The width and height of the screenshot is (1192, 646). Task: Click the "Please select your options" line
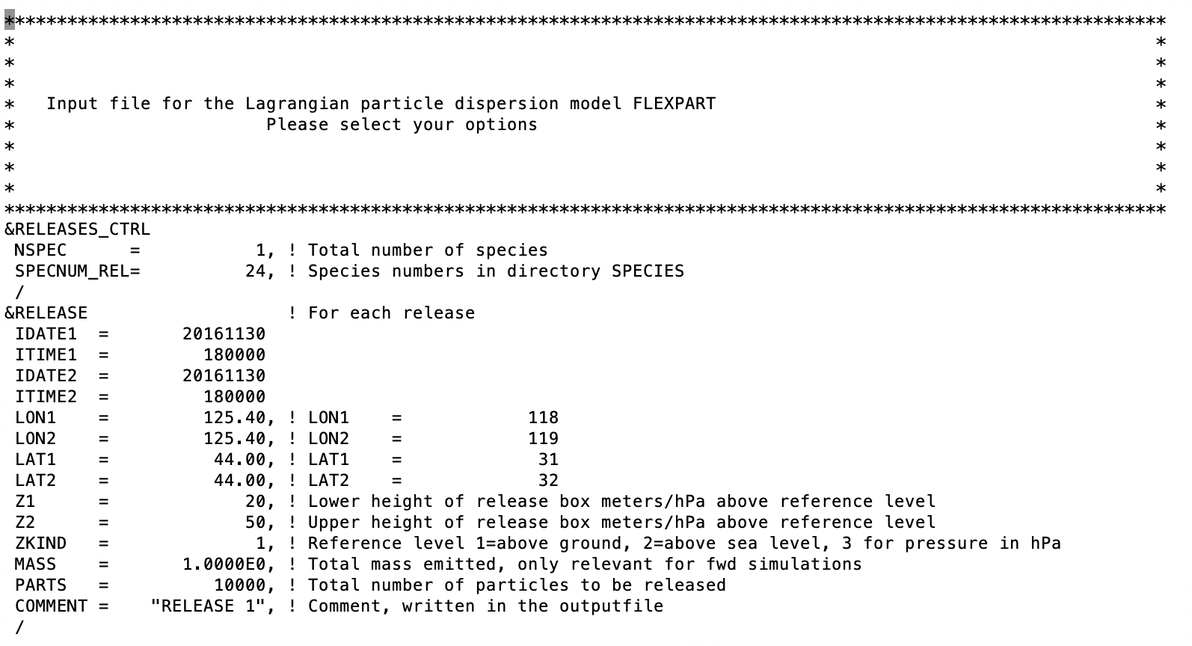point(401,125)
